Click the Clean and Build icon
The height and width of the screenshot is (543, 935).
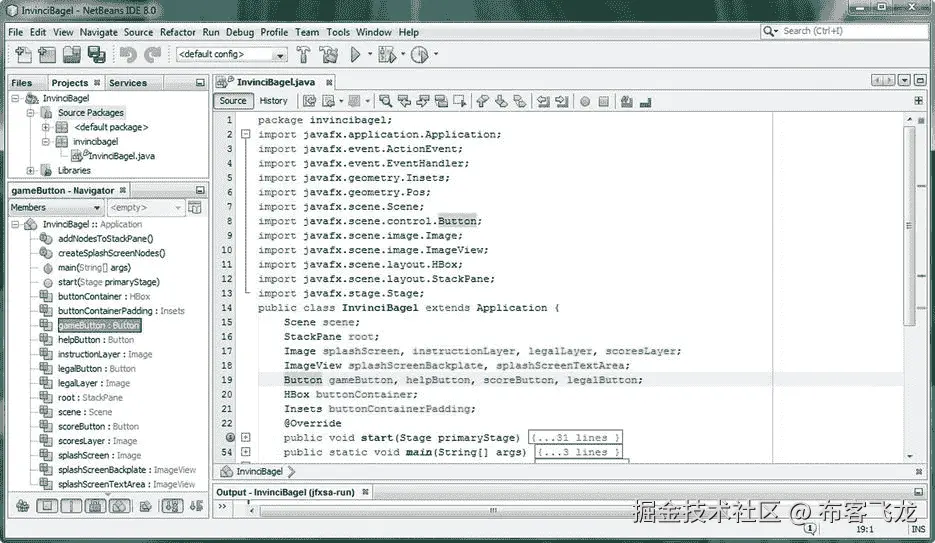coord(328,54)
